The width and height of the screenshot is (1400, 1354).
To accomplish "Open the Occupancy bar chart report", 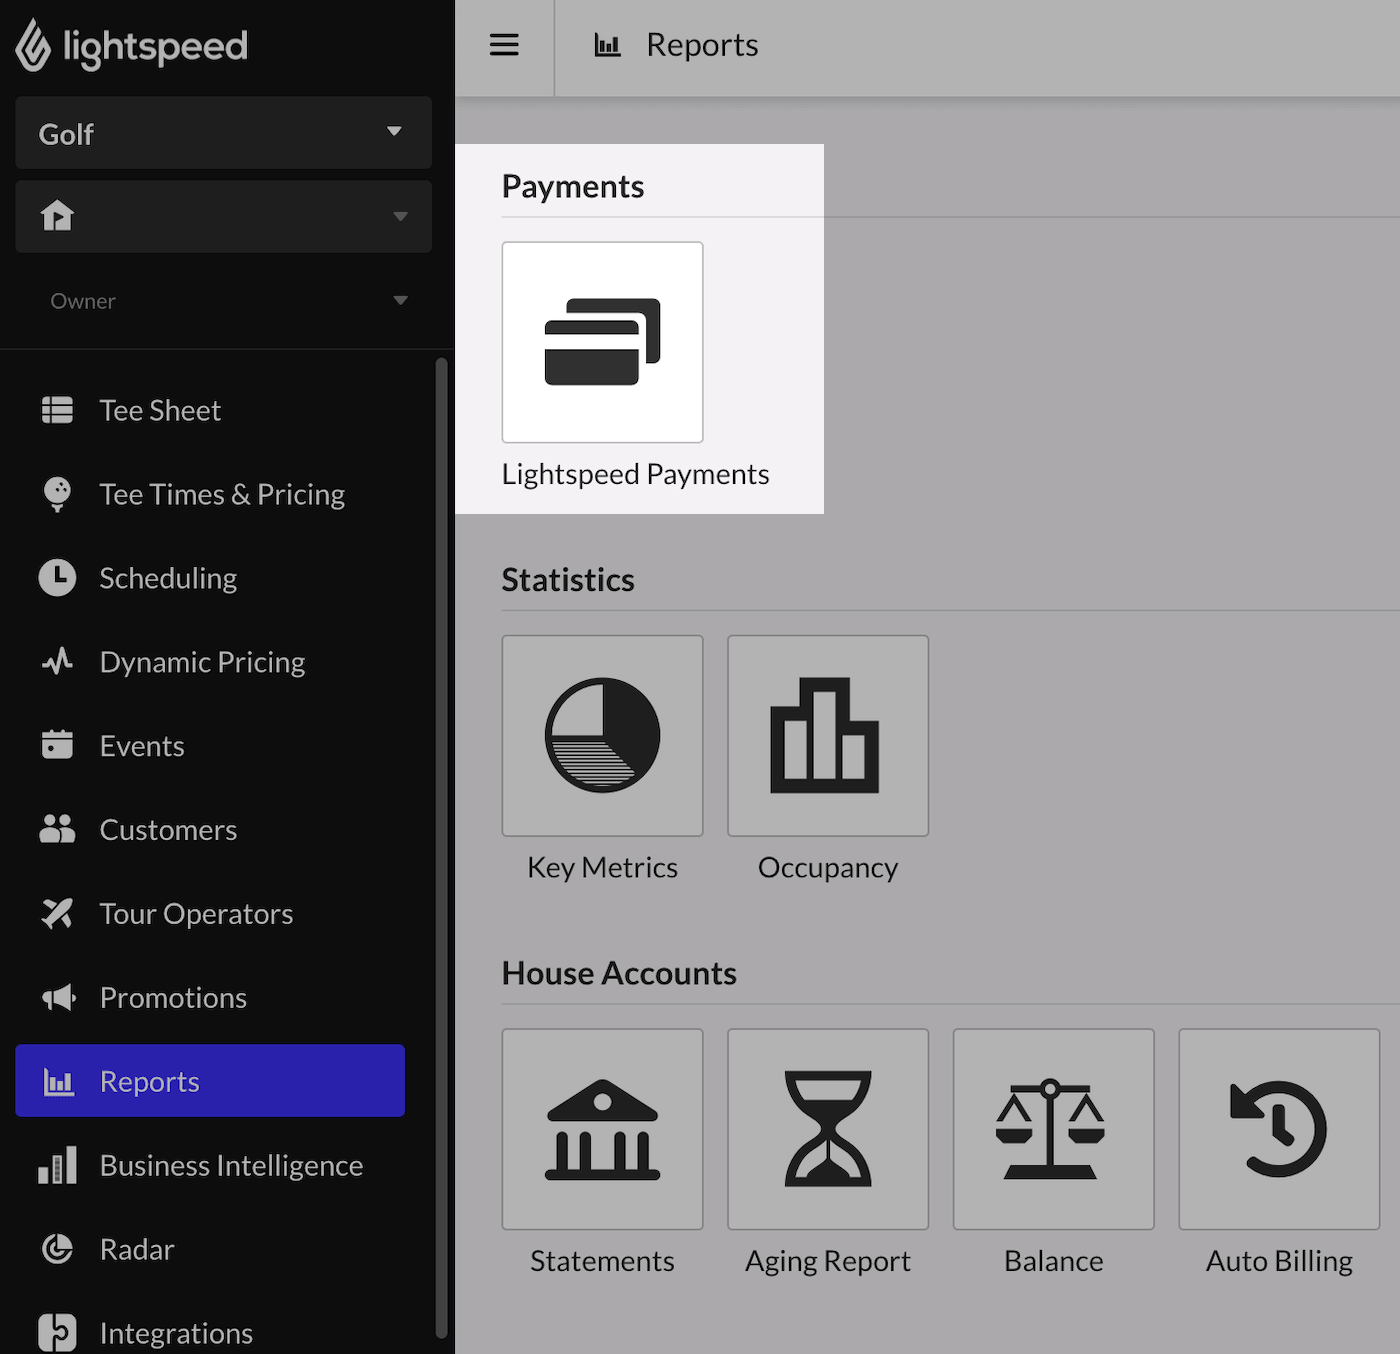I will pos(828,735).
